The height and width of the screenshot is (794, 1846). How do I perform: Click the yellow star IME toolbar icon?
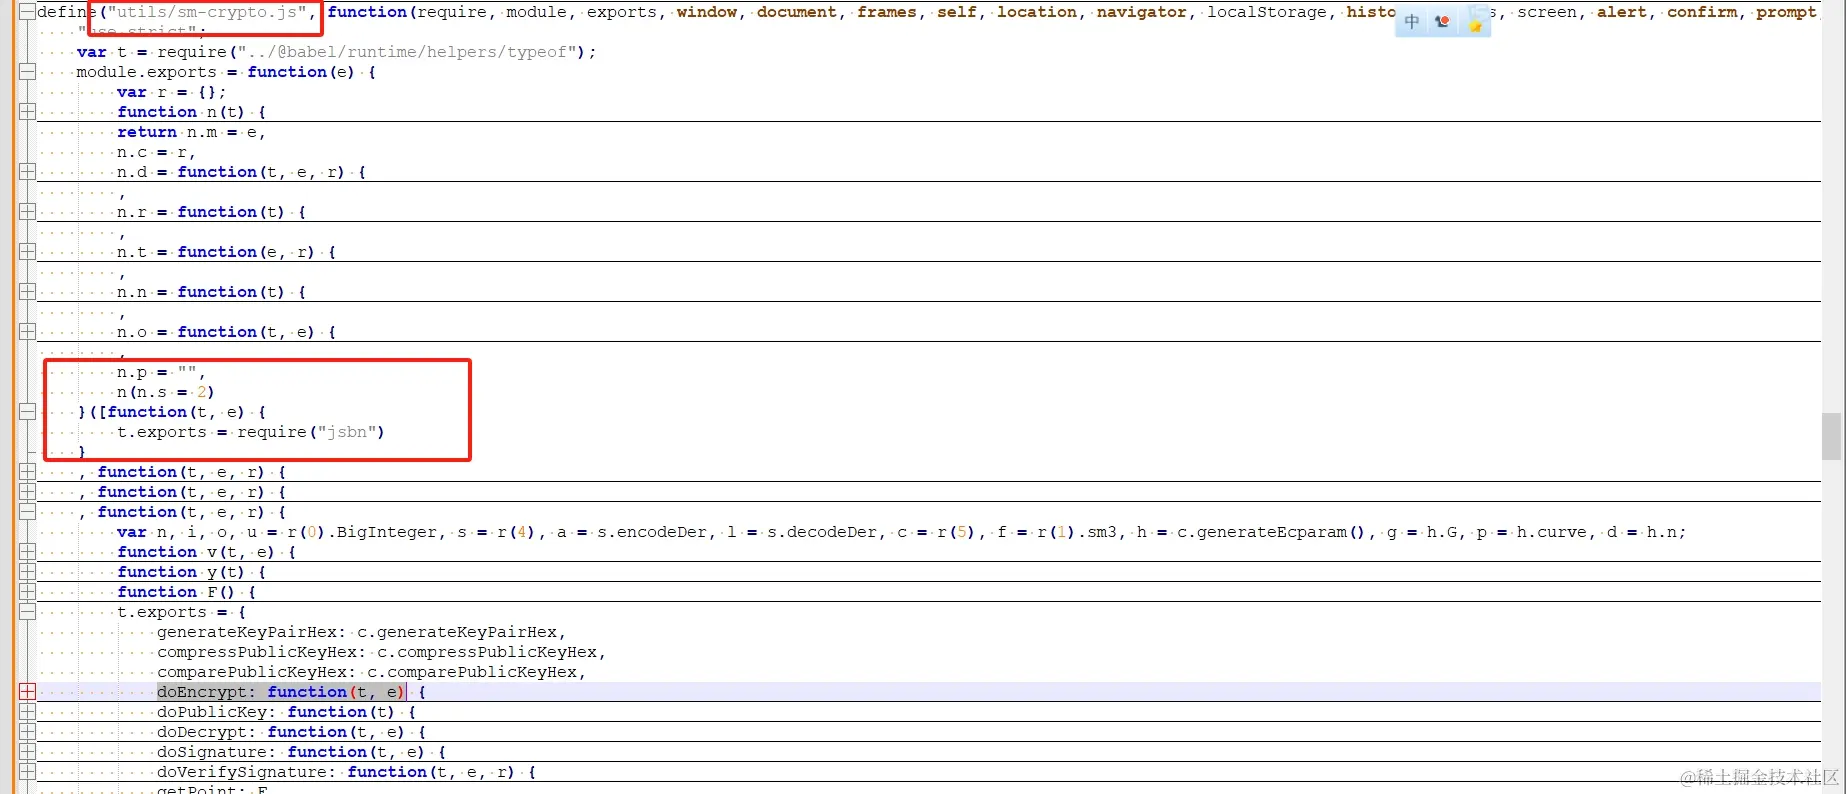[1475, 23]
